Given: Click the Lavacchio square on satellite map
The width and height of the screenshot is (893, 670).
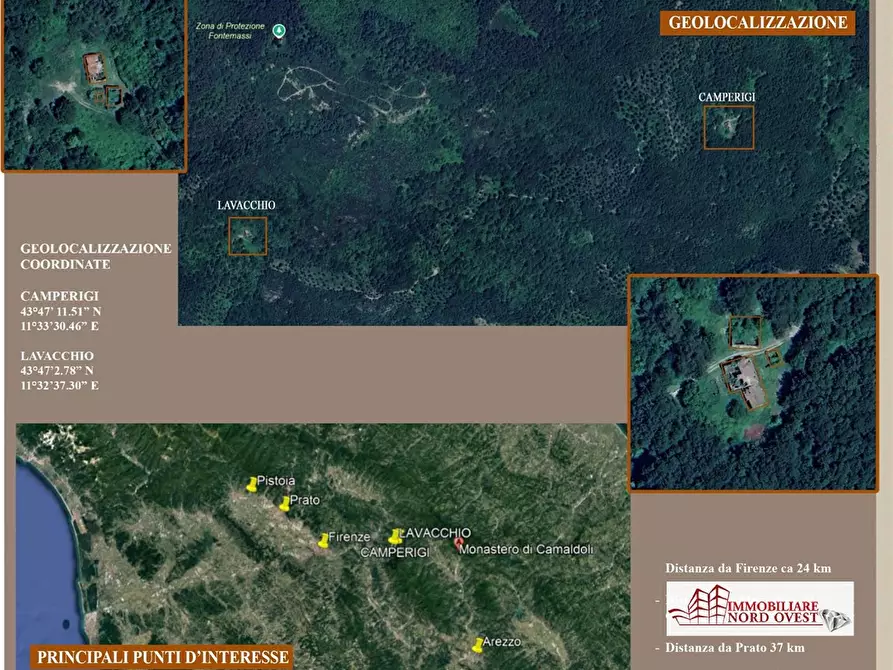Looking at the screenshot, I should 248,236.
